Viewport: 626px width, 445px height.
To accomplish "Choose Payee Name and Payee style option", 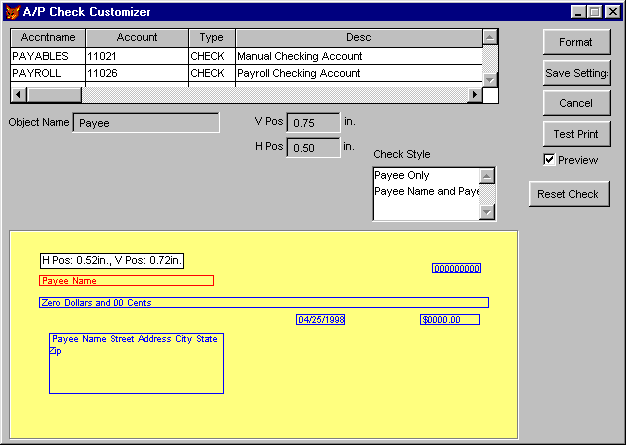I will pos(426,191).
